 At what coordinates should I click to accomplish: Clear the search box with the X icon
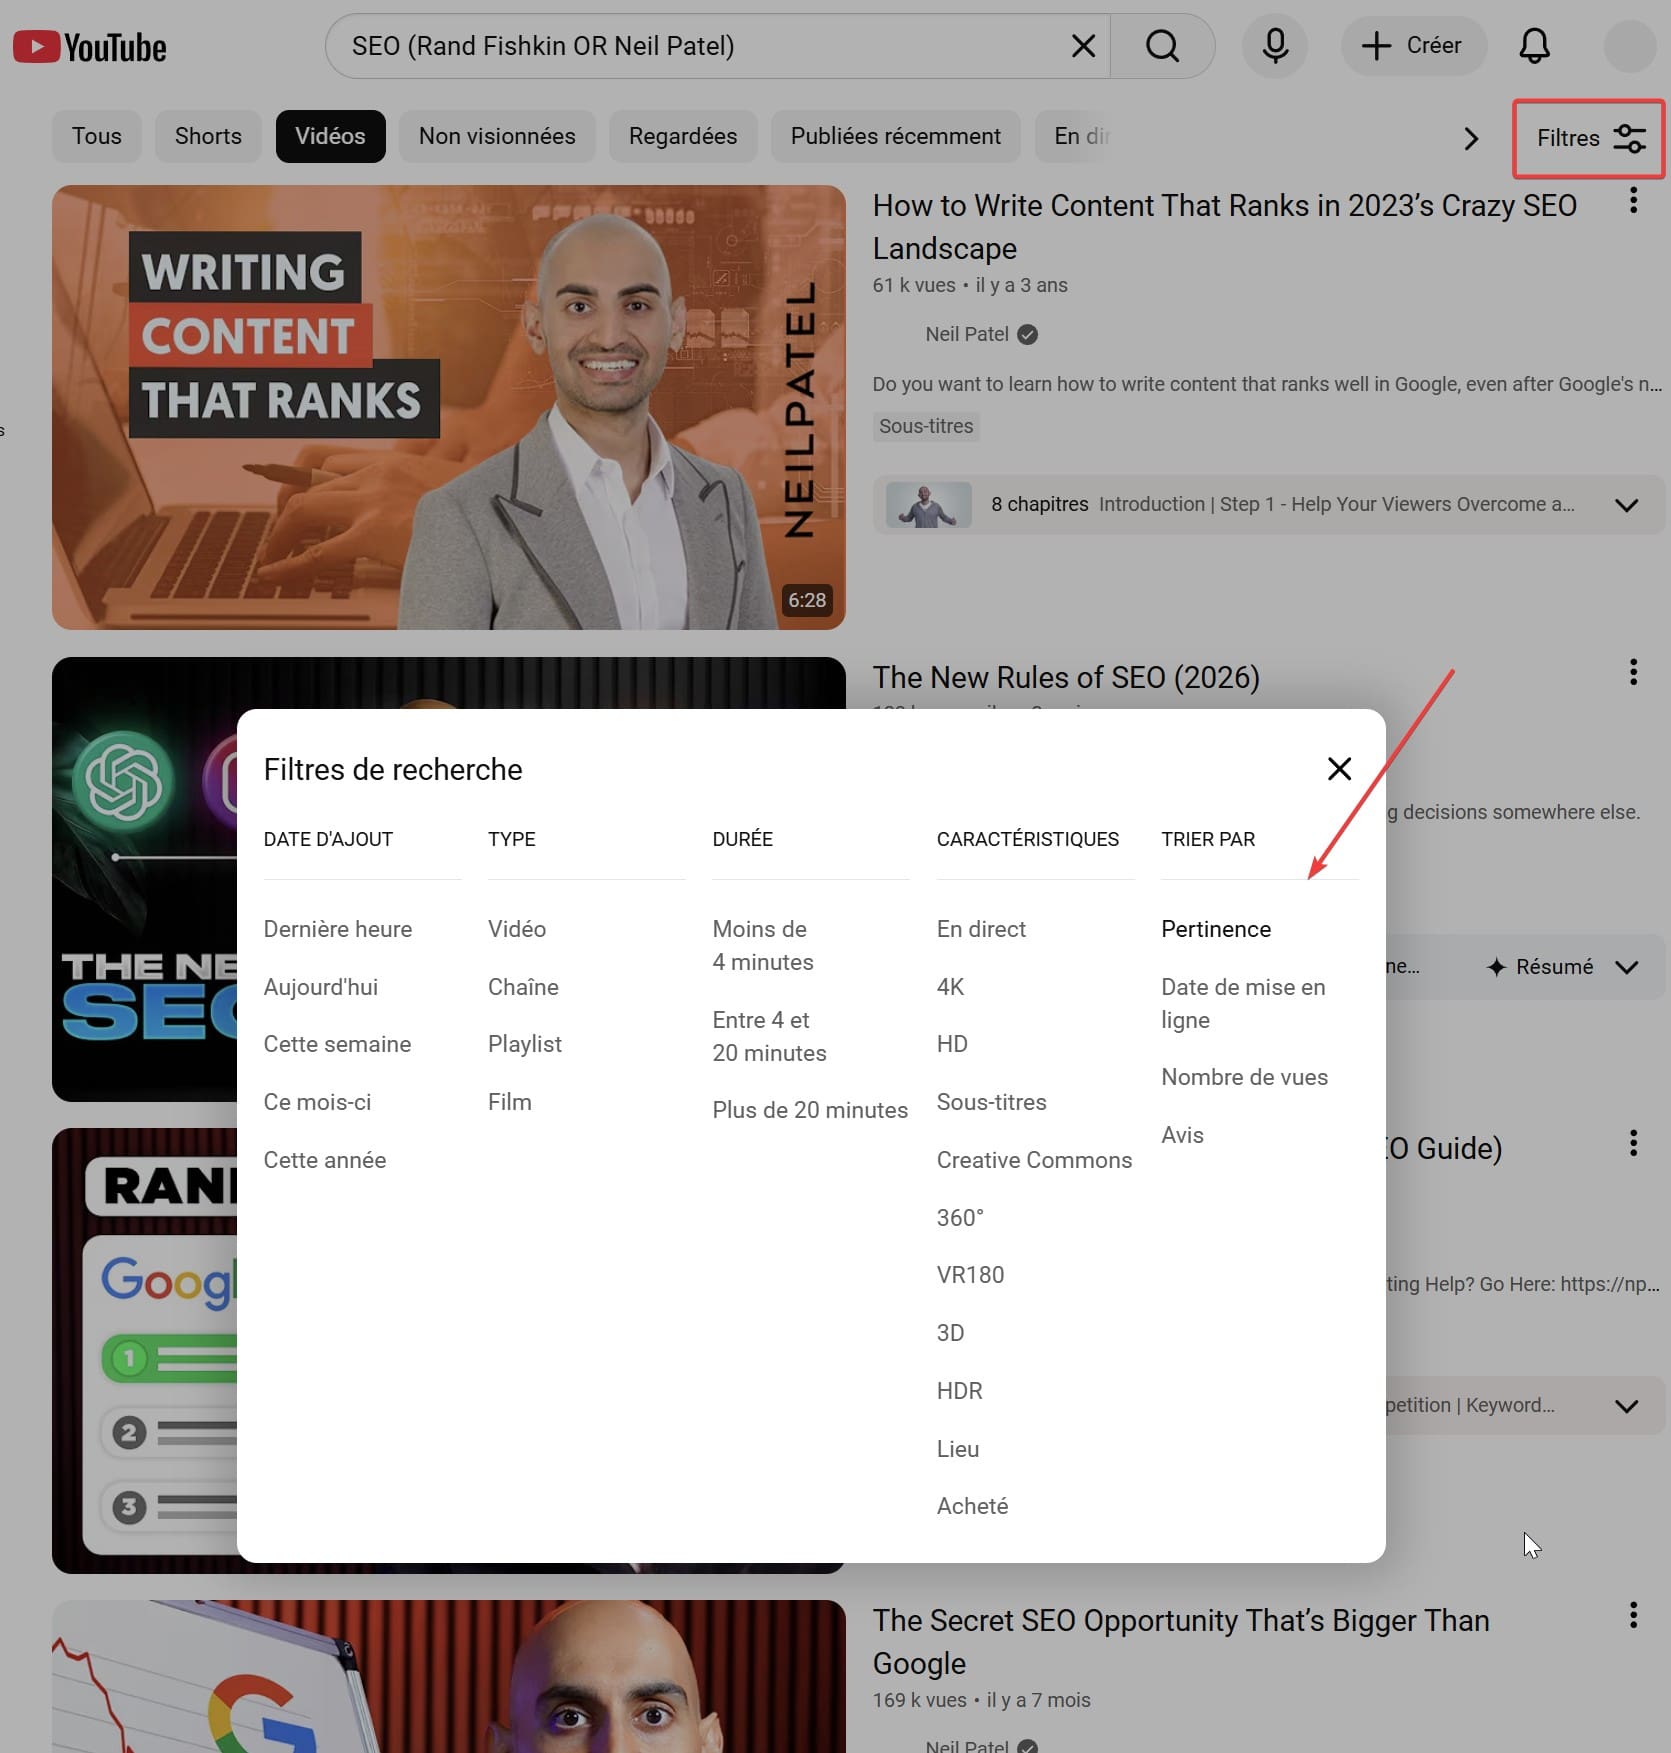[1083, 46]
